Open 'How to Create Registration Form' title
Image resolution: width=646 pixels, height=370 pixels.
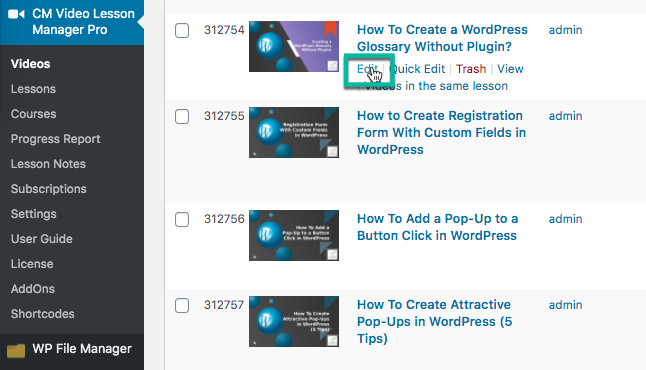pos(441,133)
